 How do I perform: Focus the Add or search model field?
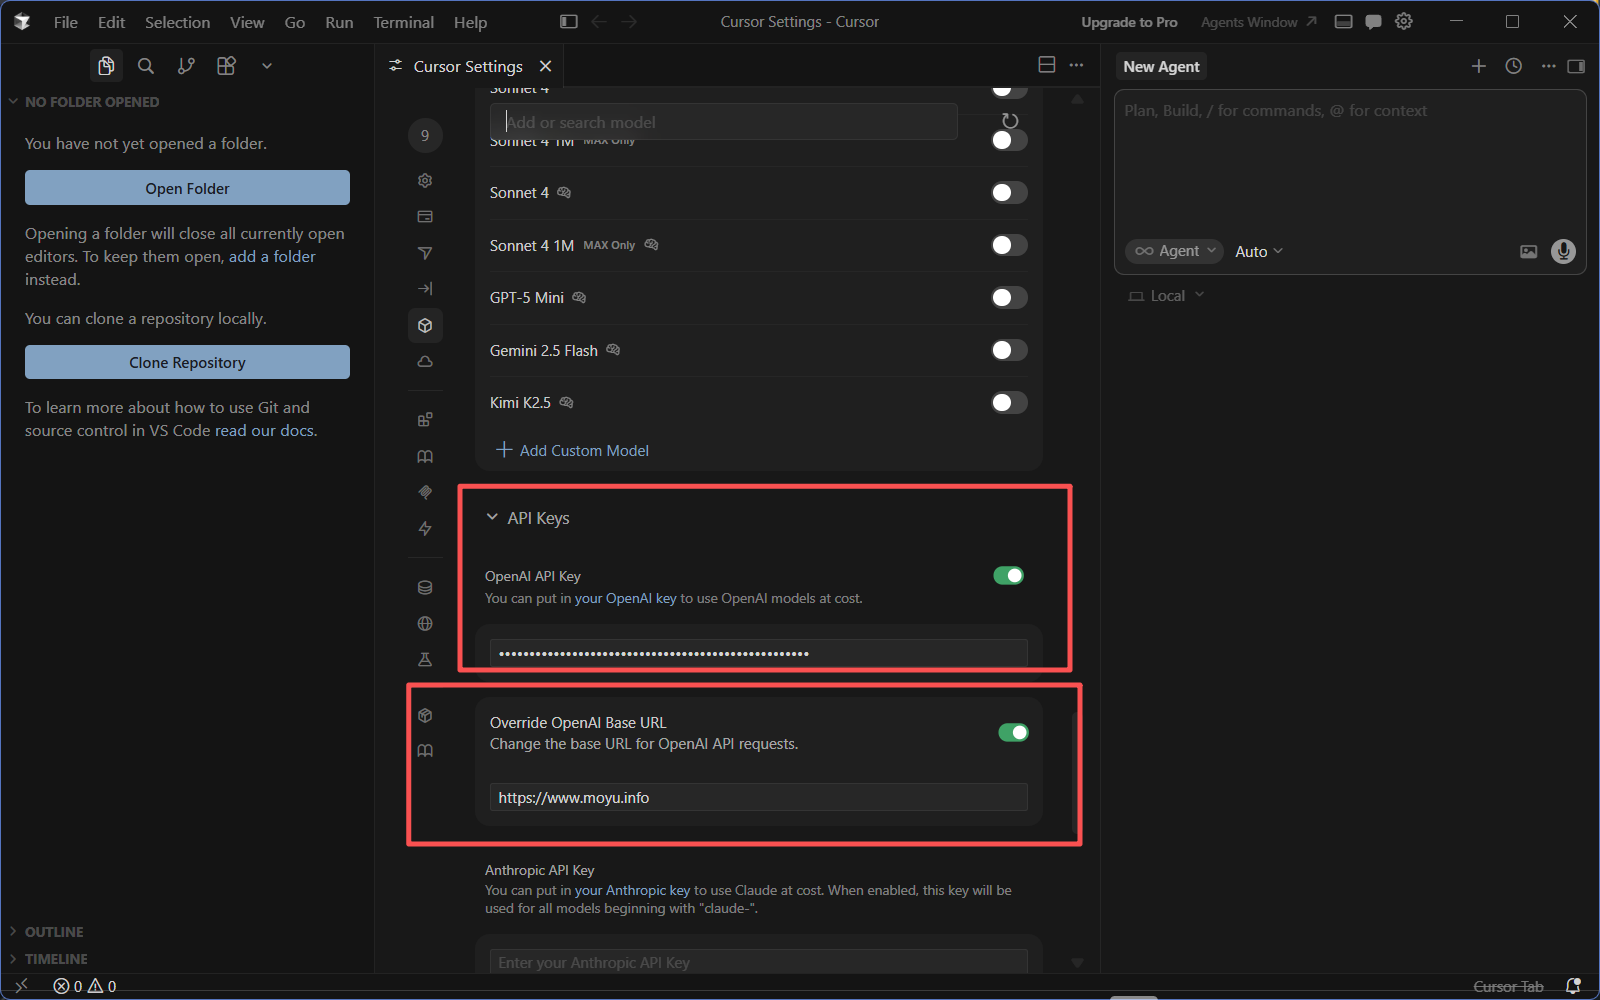[723, 122]
